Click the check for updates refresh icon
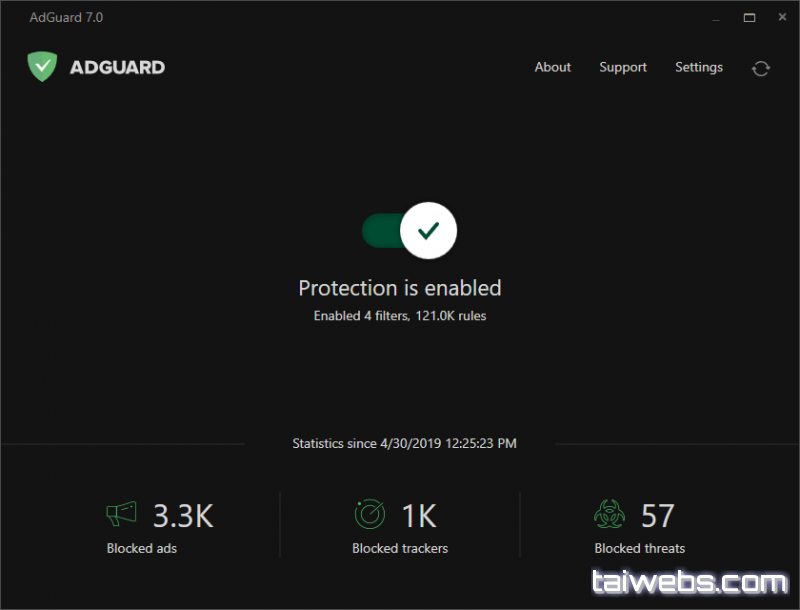 (761, 68)
